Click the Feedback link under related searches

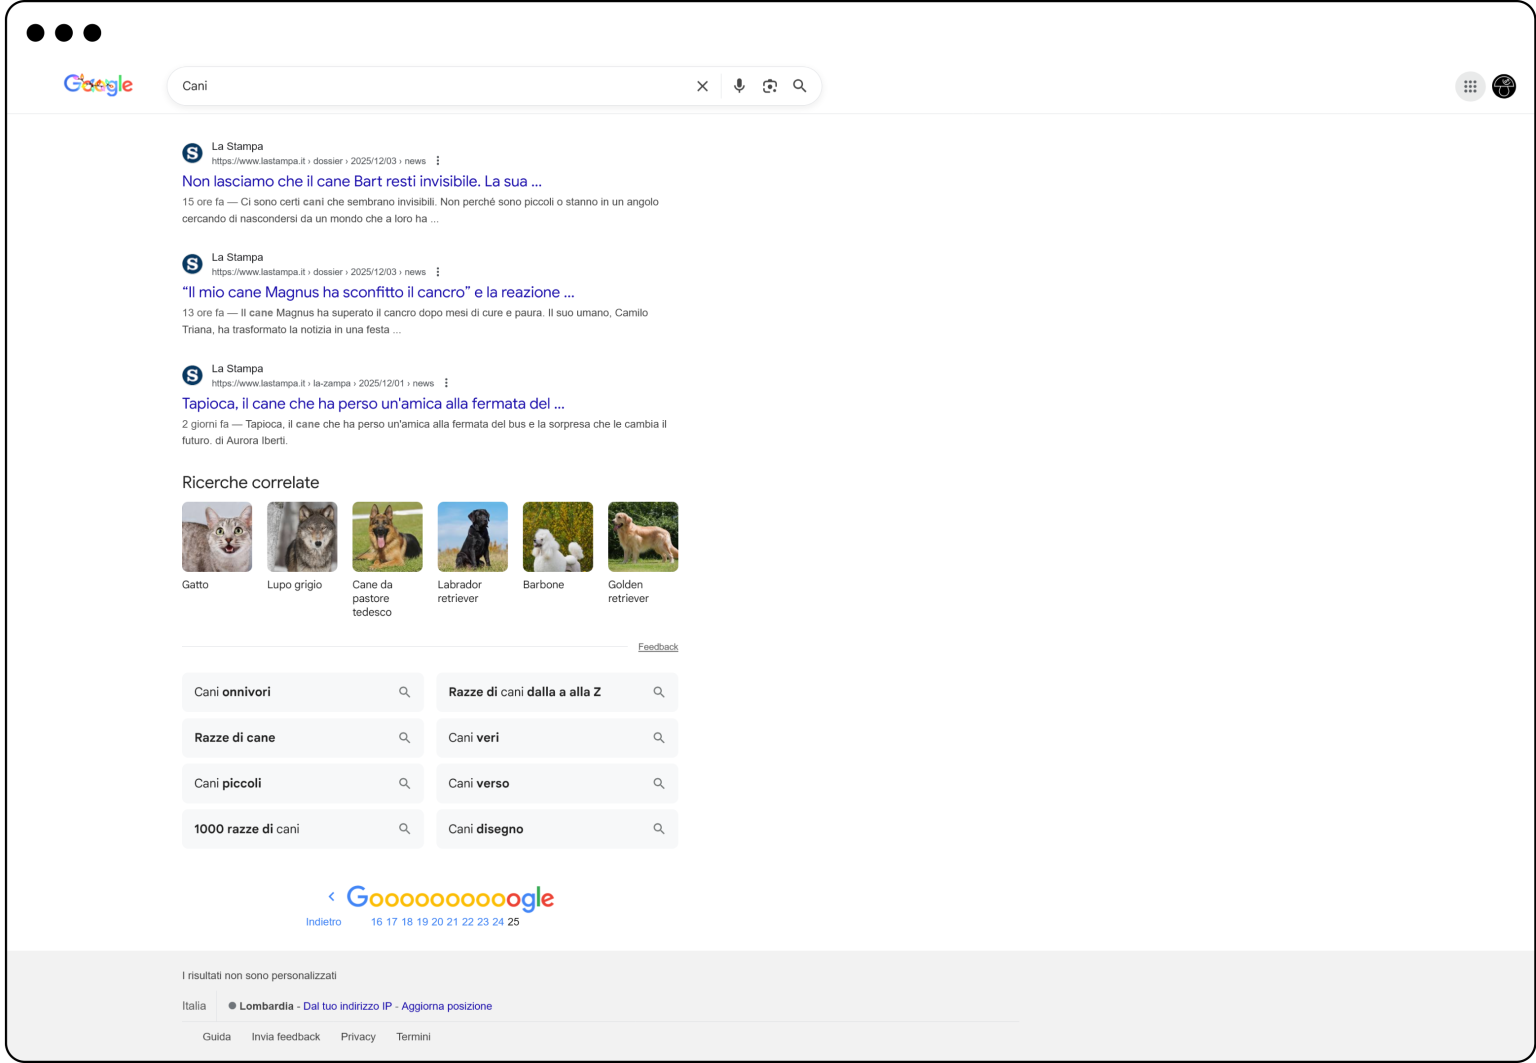(x=658, y=647)
